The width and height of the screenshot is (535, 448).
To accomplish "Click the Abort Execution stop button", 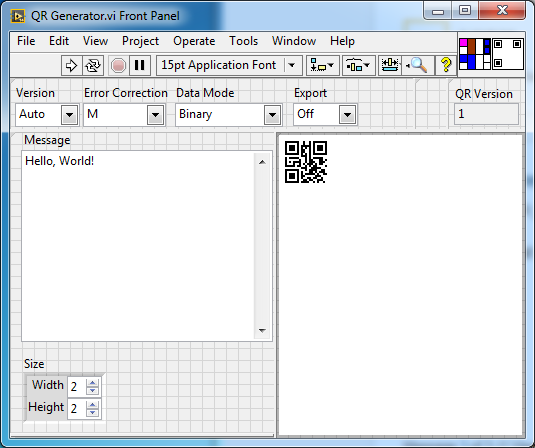I will (x=118, y=65).
